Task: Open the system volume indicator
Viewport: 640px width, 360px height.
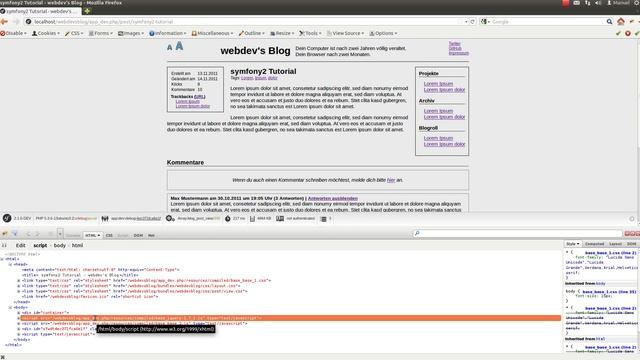Action: point(598,3)
